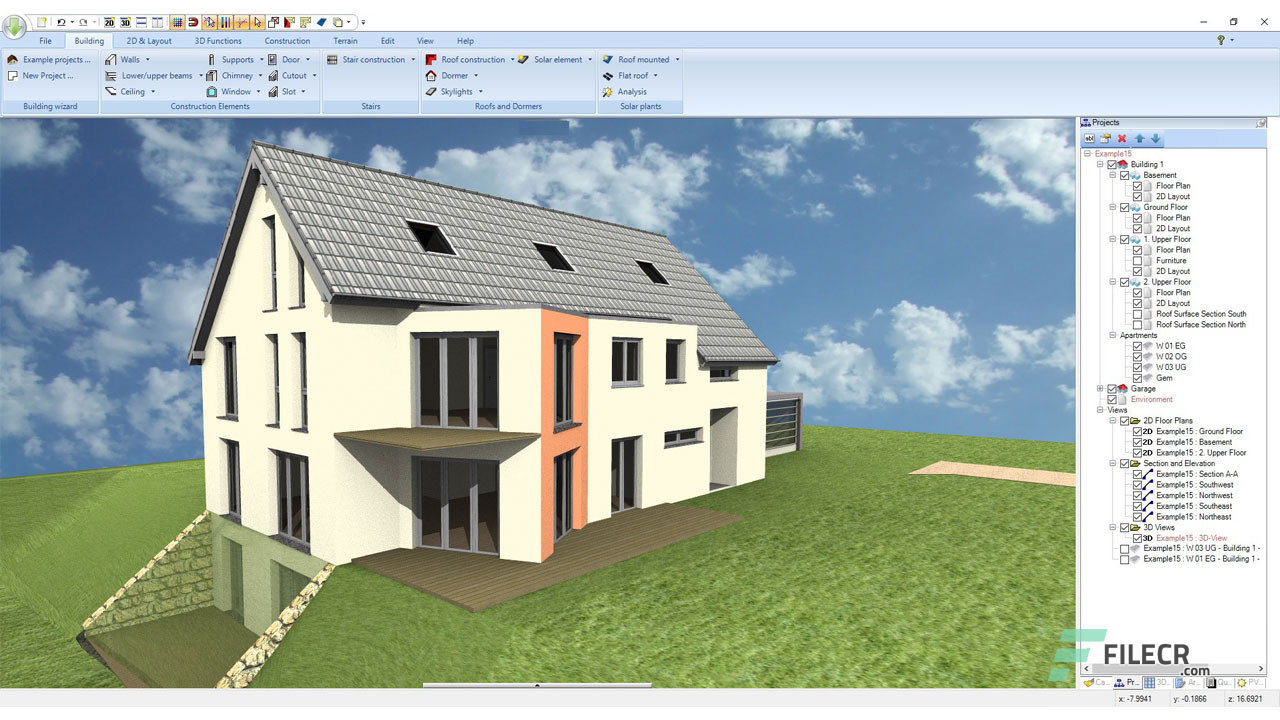The image size is (1280, 720).
Task: Click the Stair construction button
Action: 371,60
